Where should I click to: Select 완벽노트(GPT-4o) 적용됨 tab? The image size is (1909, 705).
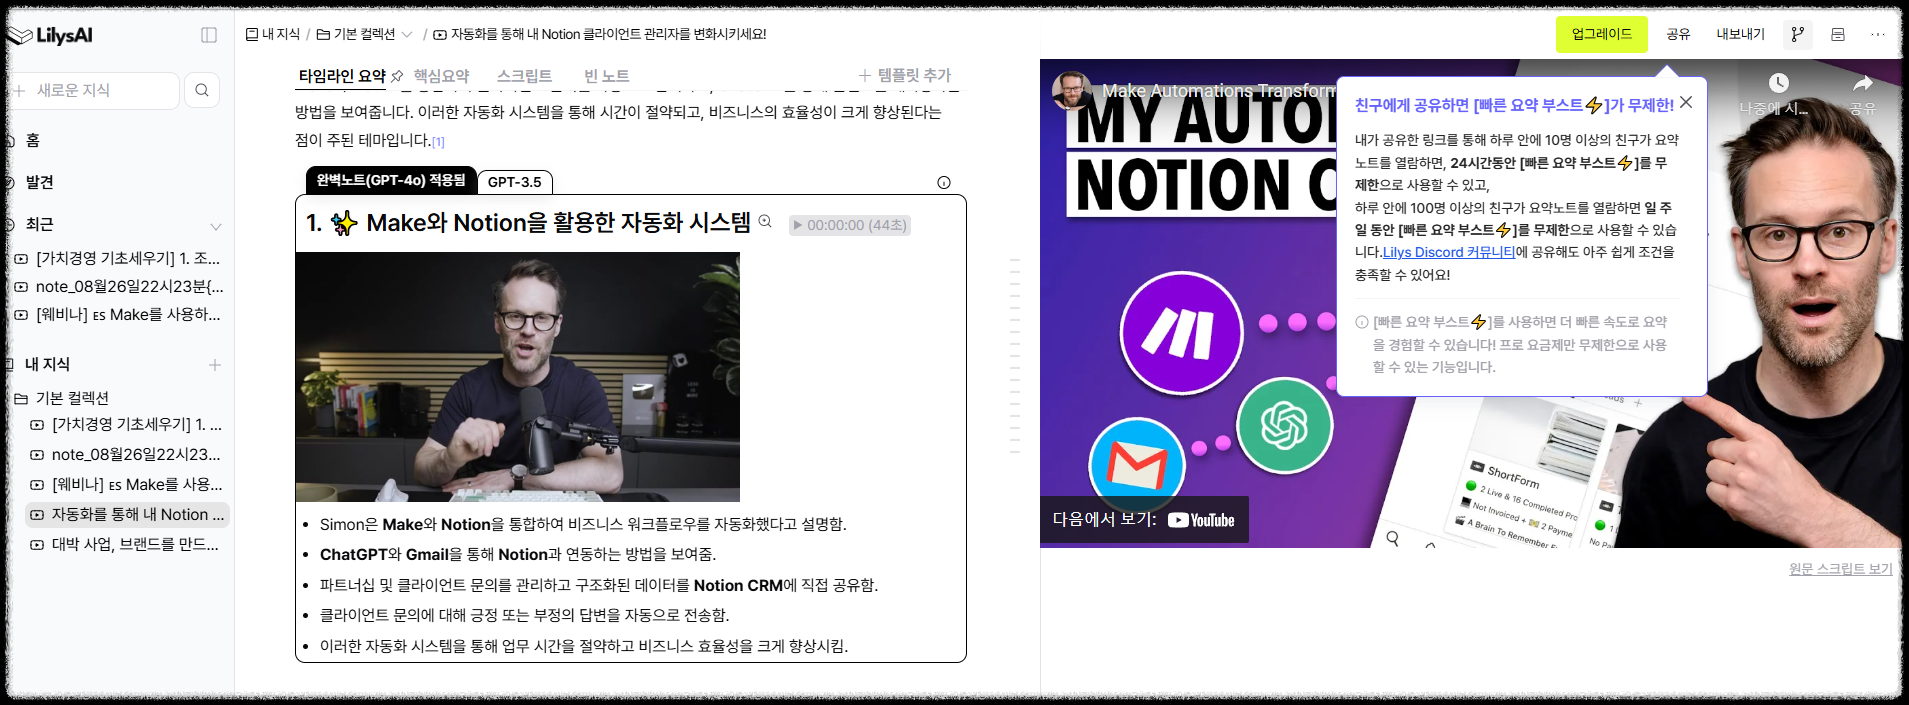point(391,180)
